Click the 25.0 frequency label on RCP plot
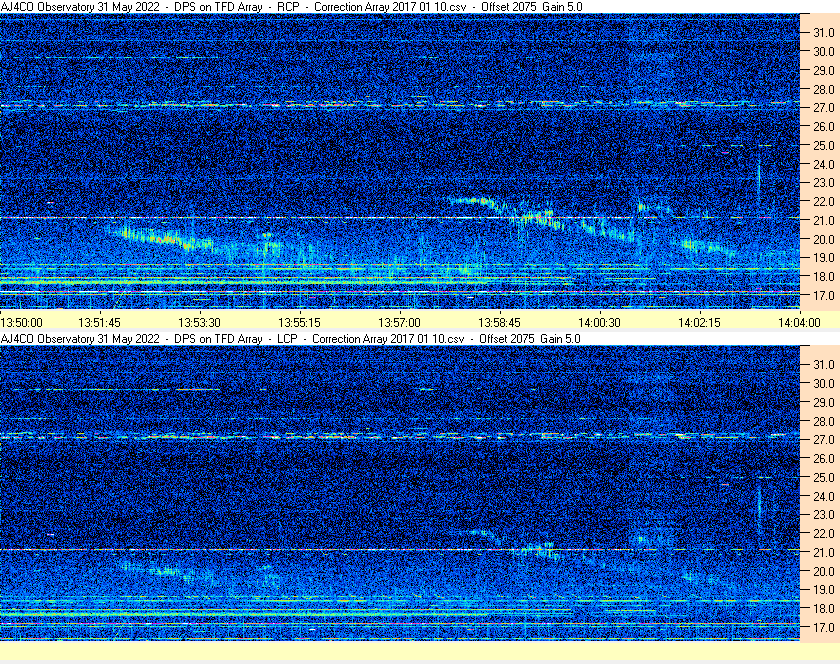The width and height of the screenshot is (840, 664). 824,145
